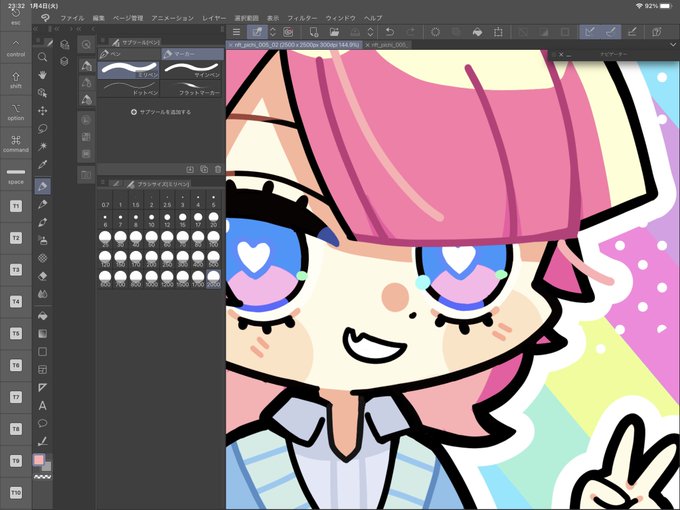
Task: Select the Hand move-view tool
Action: point(42,75)
